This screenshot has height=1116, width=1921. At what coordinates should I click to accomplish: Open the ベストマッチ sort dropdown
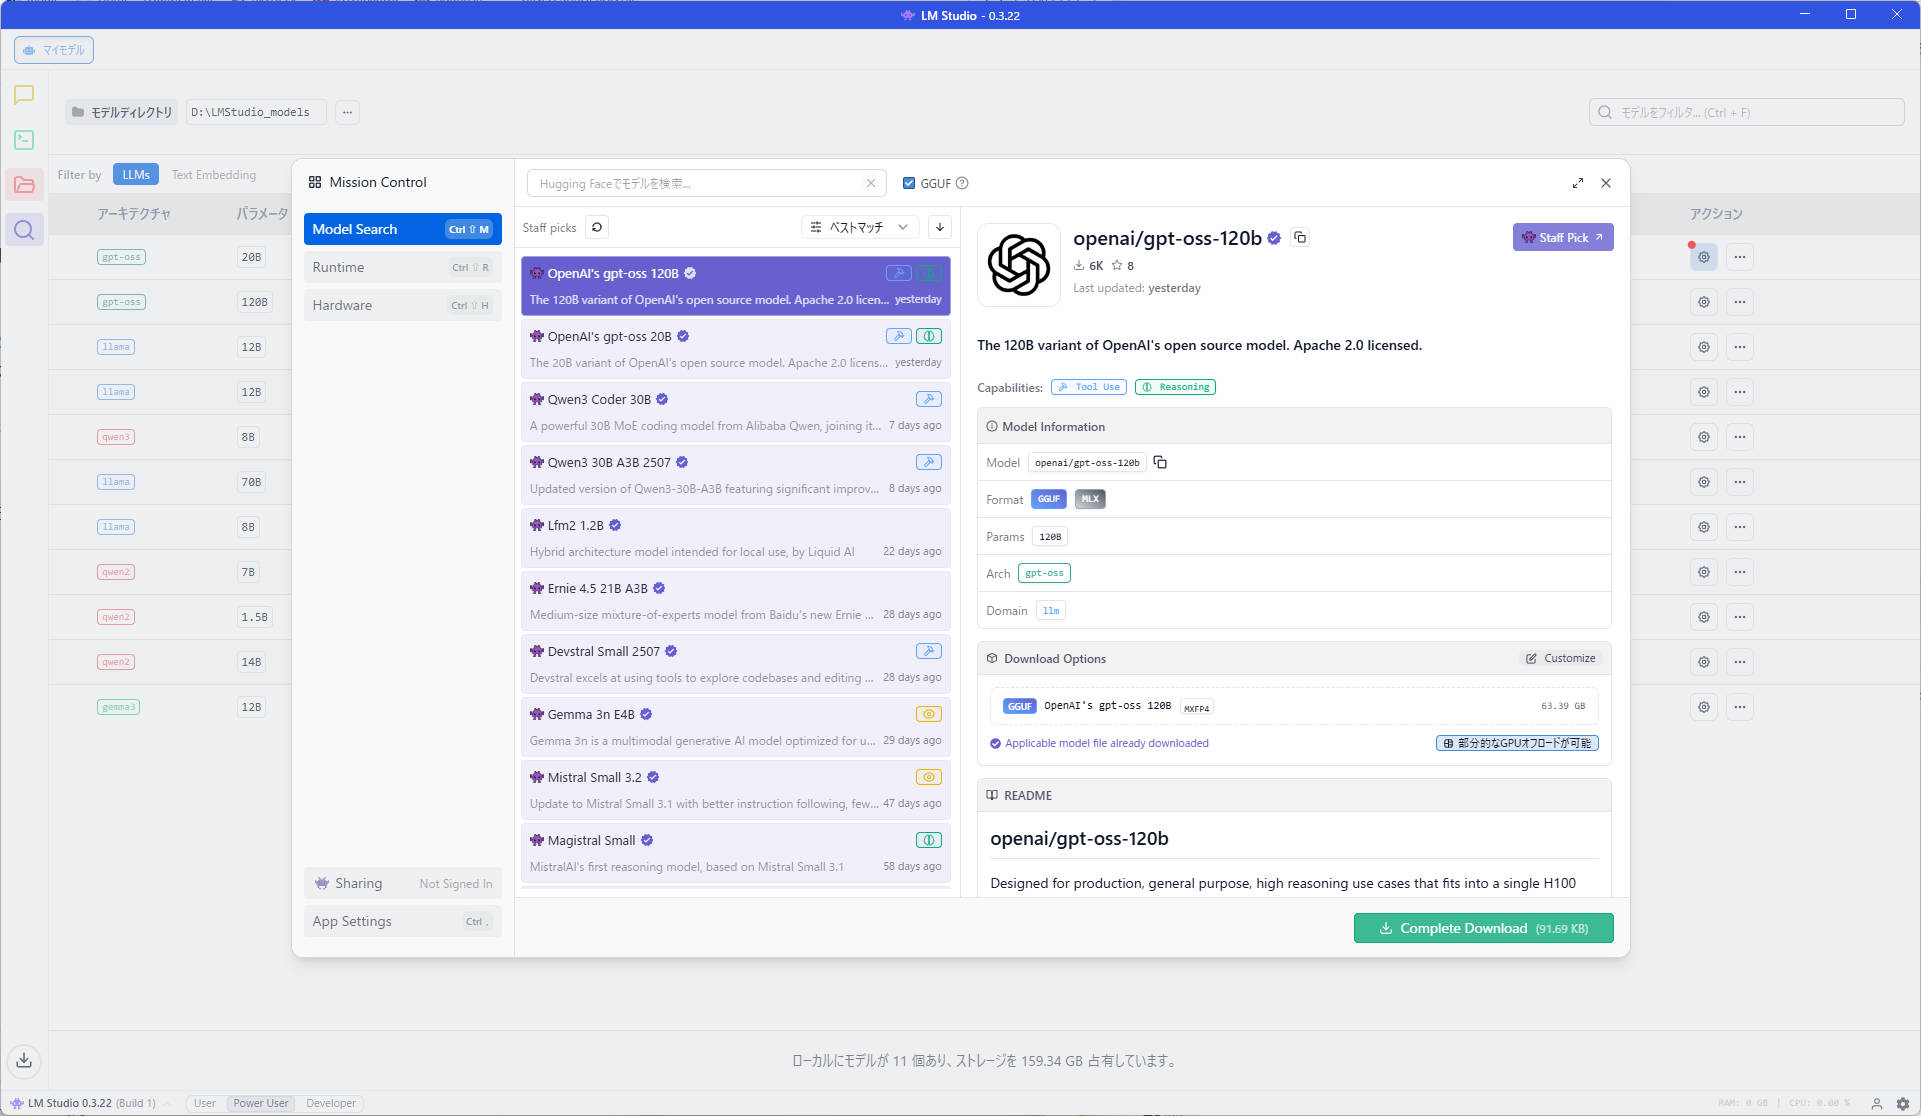point(860,227)
